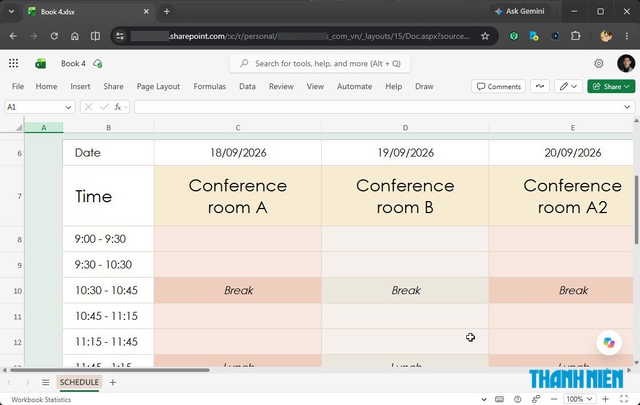Open the Copilot floating button
This screenshot has height=405, width=640.
click(x=609, y=342)
